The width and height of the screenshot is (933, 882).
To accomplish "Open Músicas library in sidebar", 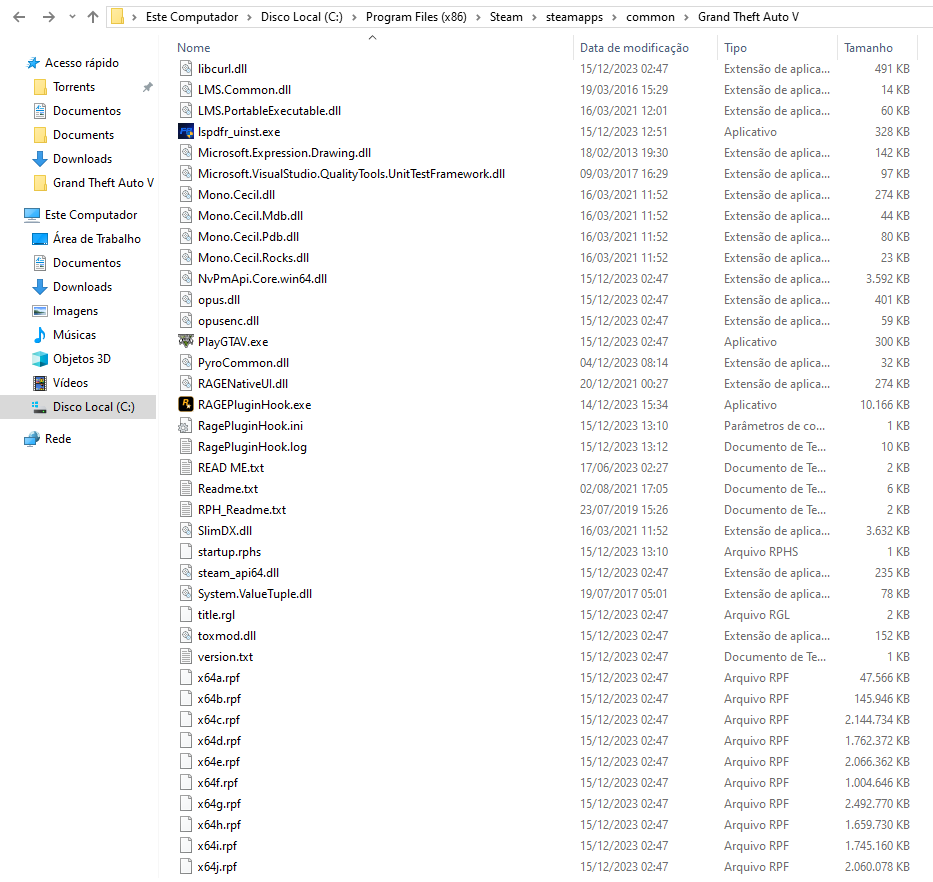I will tap(74, 334).
